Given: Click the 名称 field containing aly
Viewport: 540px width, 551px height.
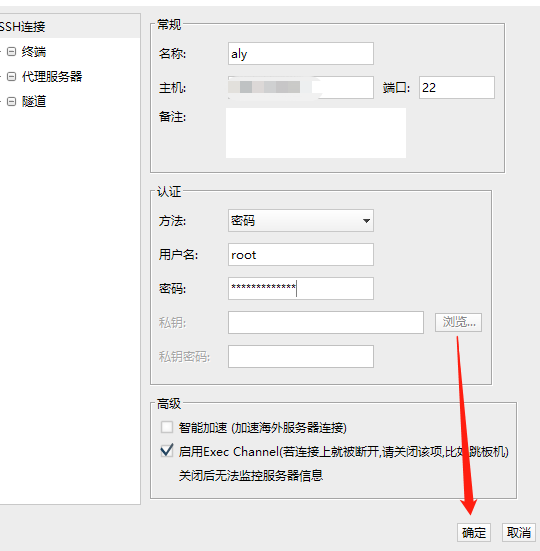Looking at the screenshot, I should [301, 54].
